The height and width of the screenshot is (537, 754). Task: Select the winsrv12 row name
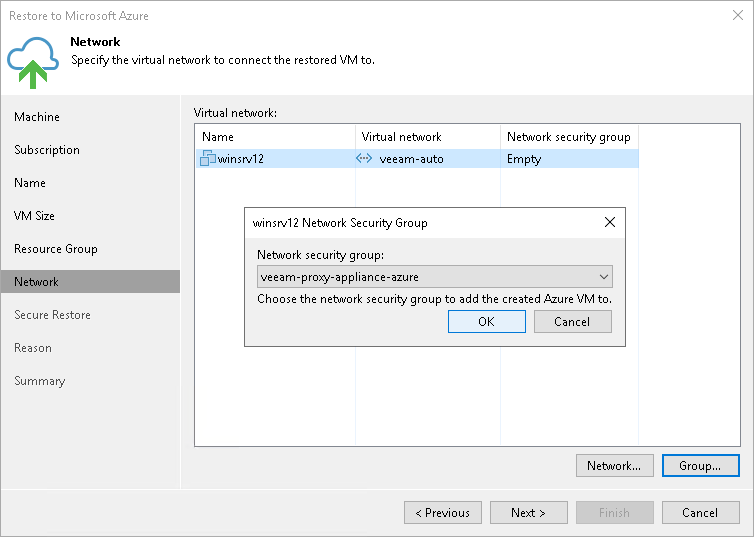point(240,159)
